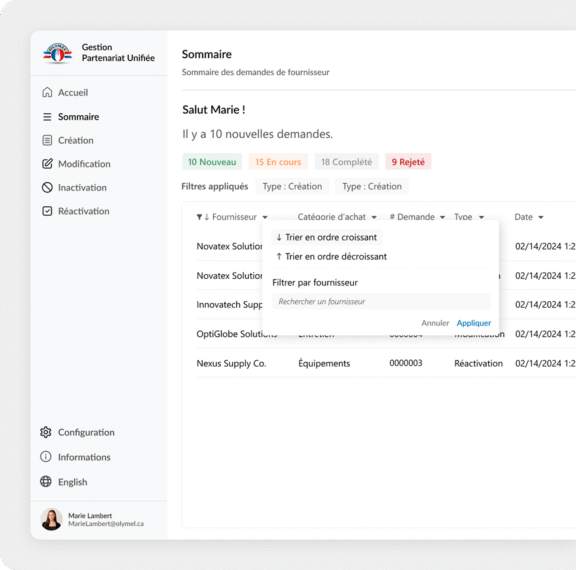The width and height of the screenshot is (576, 570).
Task: Click the Olymel logo in sidebar header
Action: coord(58,53)
